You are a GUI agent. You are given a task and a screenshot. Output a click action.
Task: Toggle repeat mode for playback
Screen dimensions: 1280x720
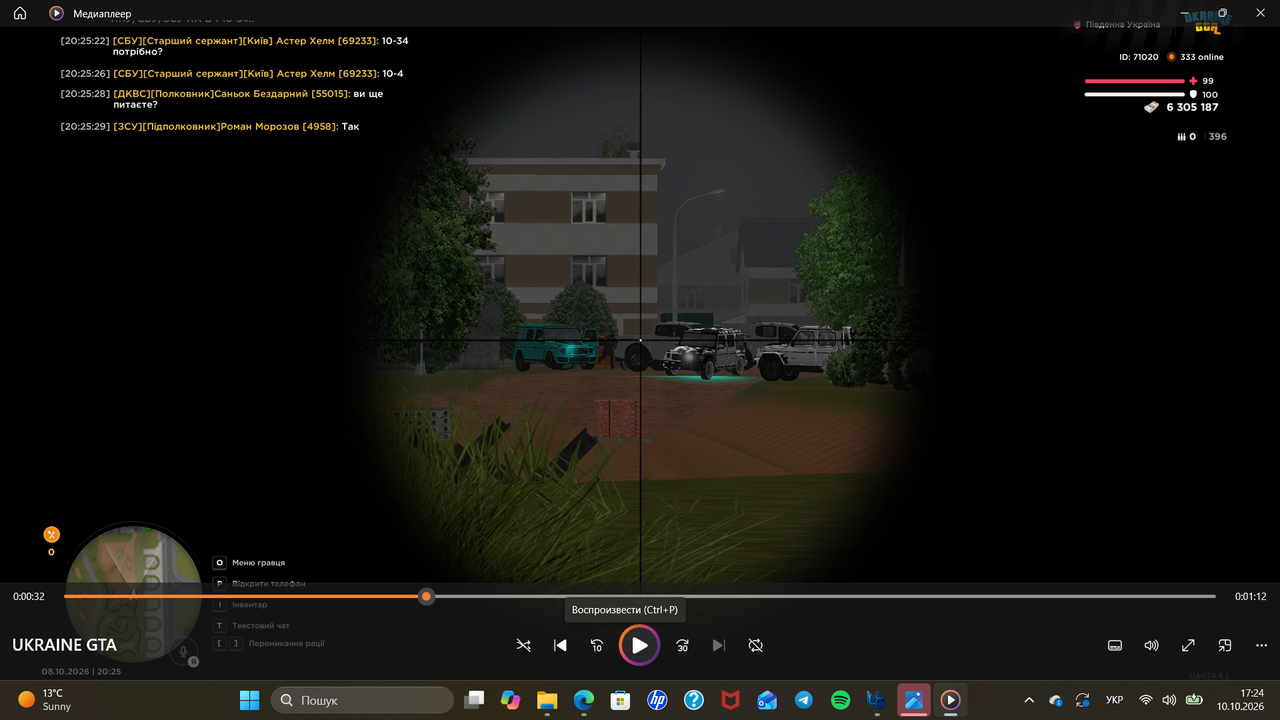(x=756, y=646)
